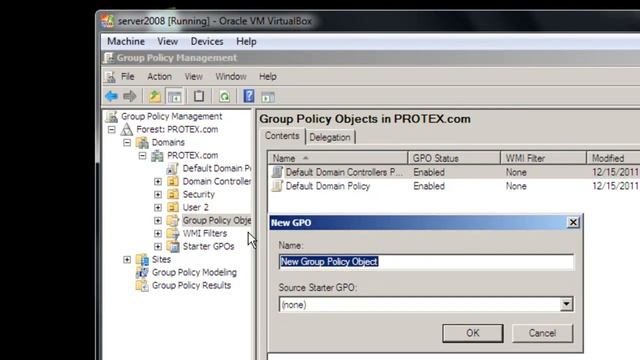Close the New GPO dialog
This screenshot has height=360, width=640.
[573, 222]
